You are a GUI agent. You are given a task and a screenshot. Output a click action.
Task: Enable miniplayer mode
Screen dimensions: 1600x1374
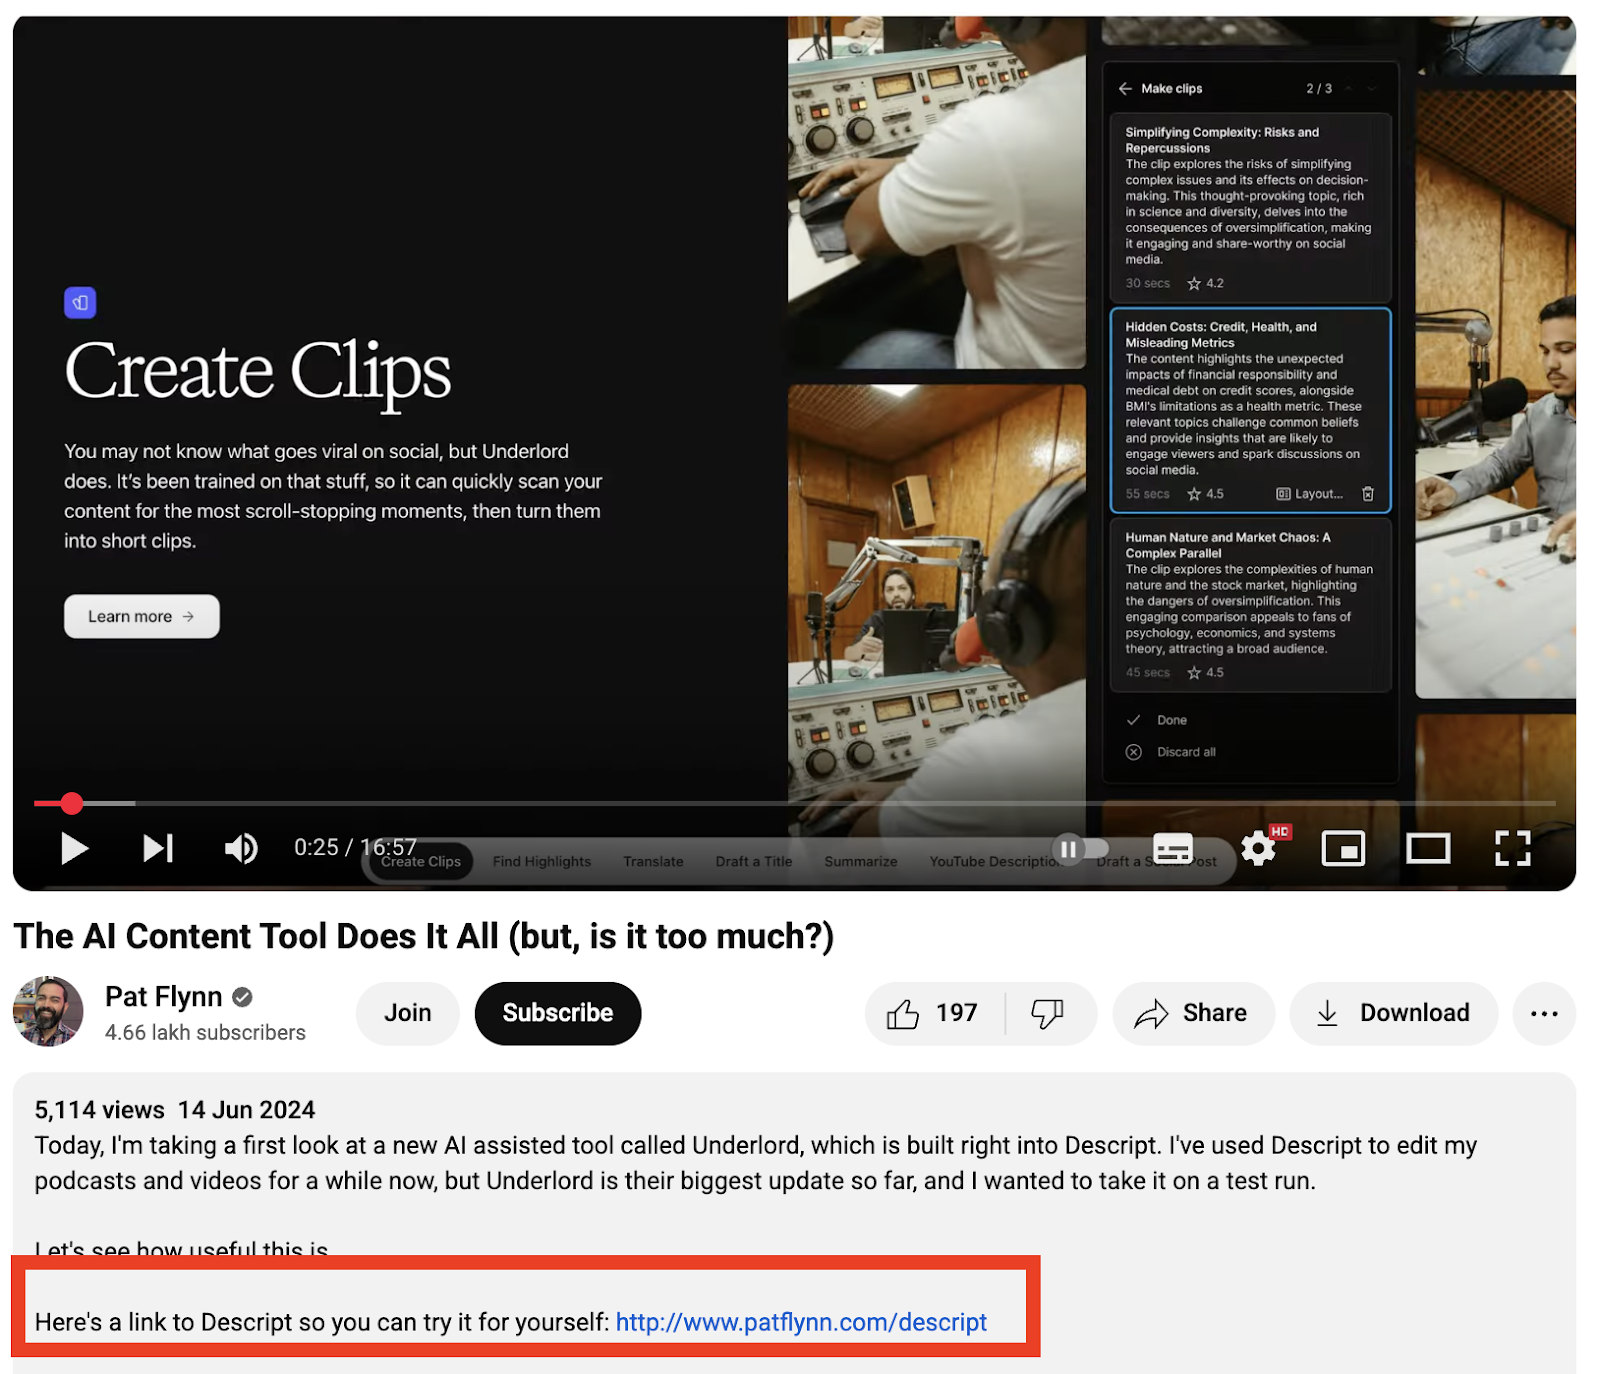1343,849
